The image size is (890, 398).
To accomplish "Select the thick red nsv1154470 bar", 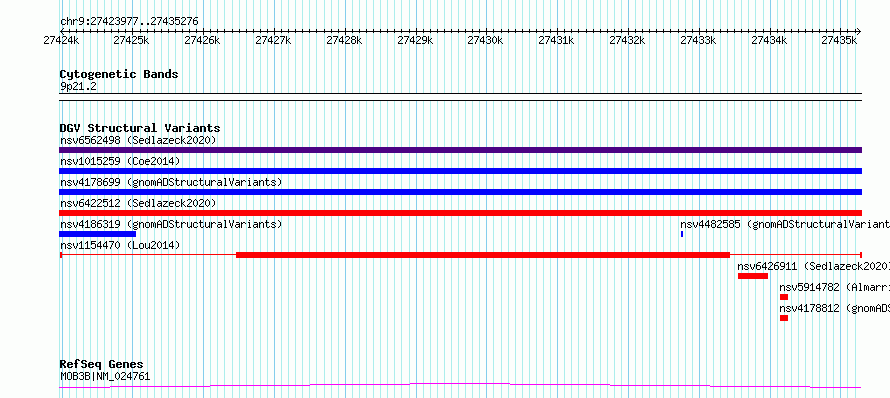I will pos(482,255).
